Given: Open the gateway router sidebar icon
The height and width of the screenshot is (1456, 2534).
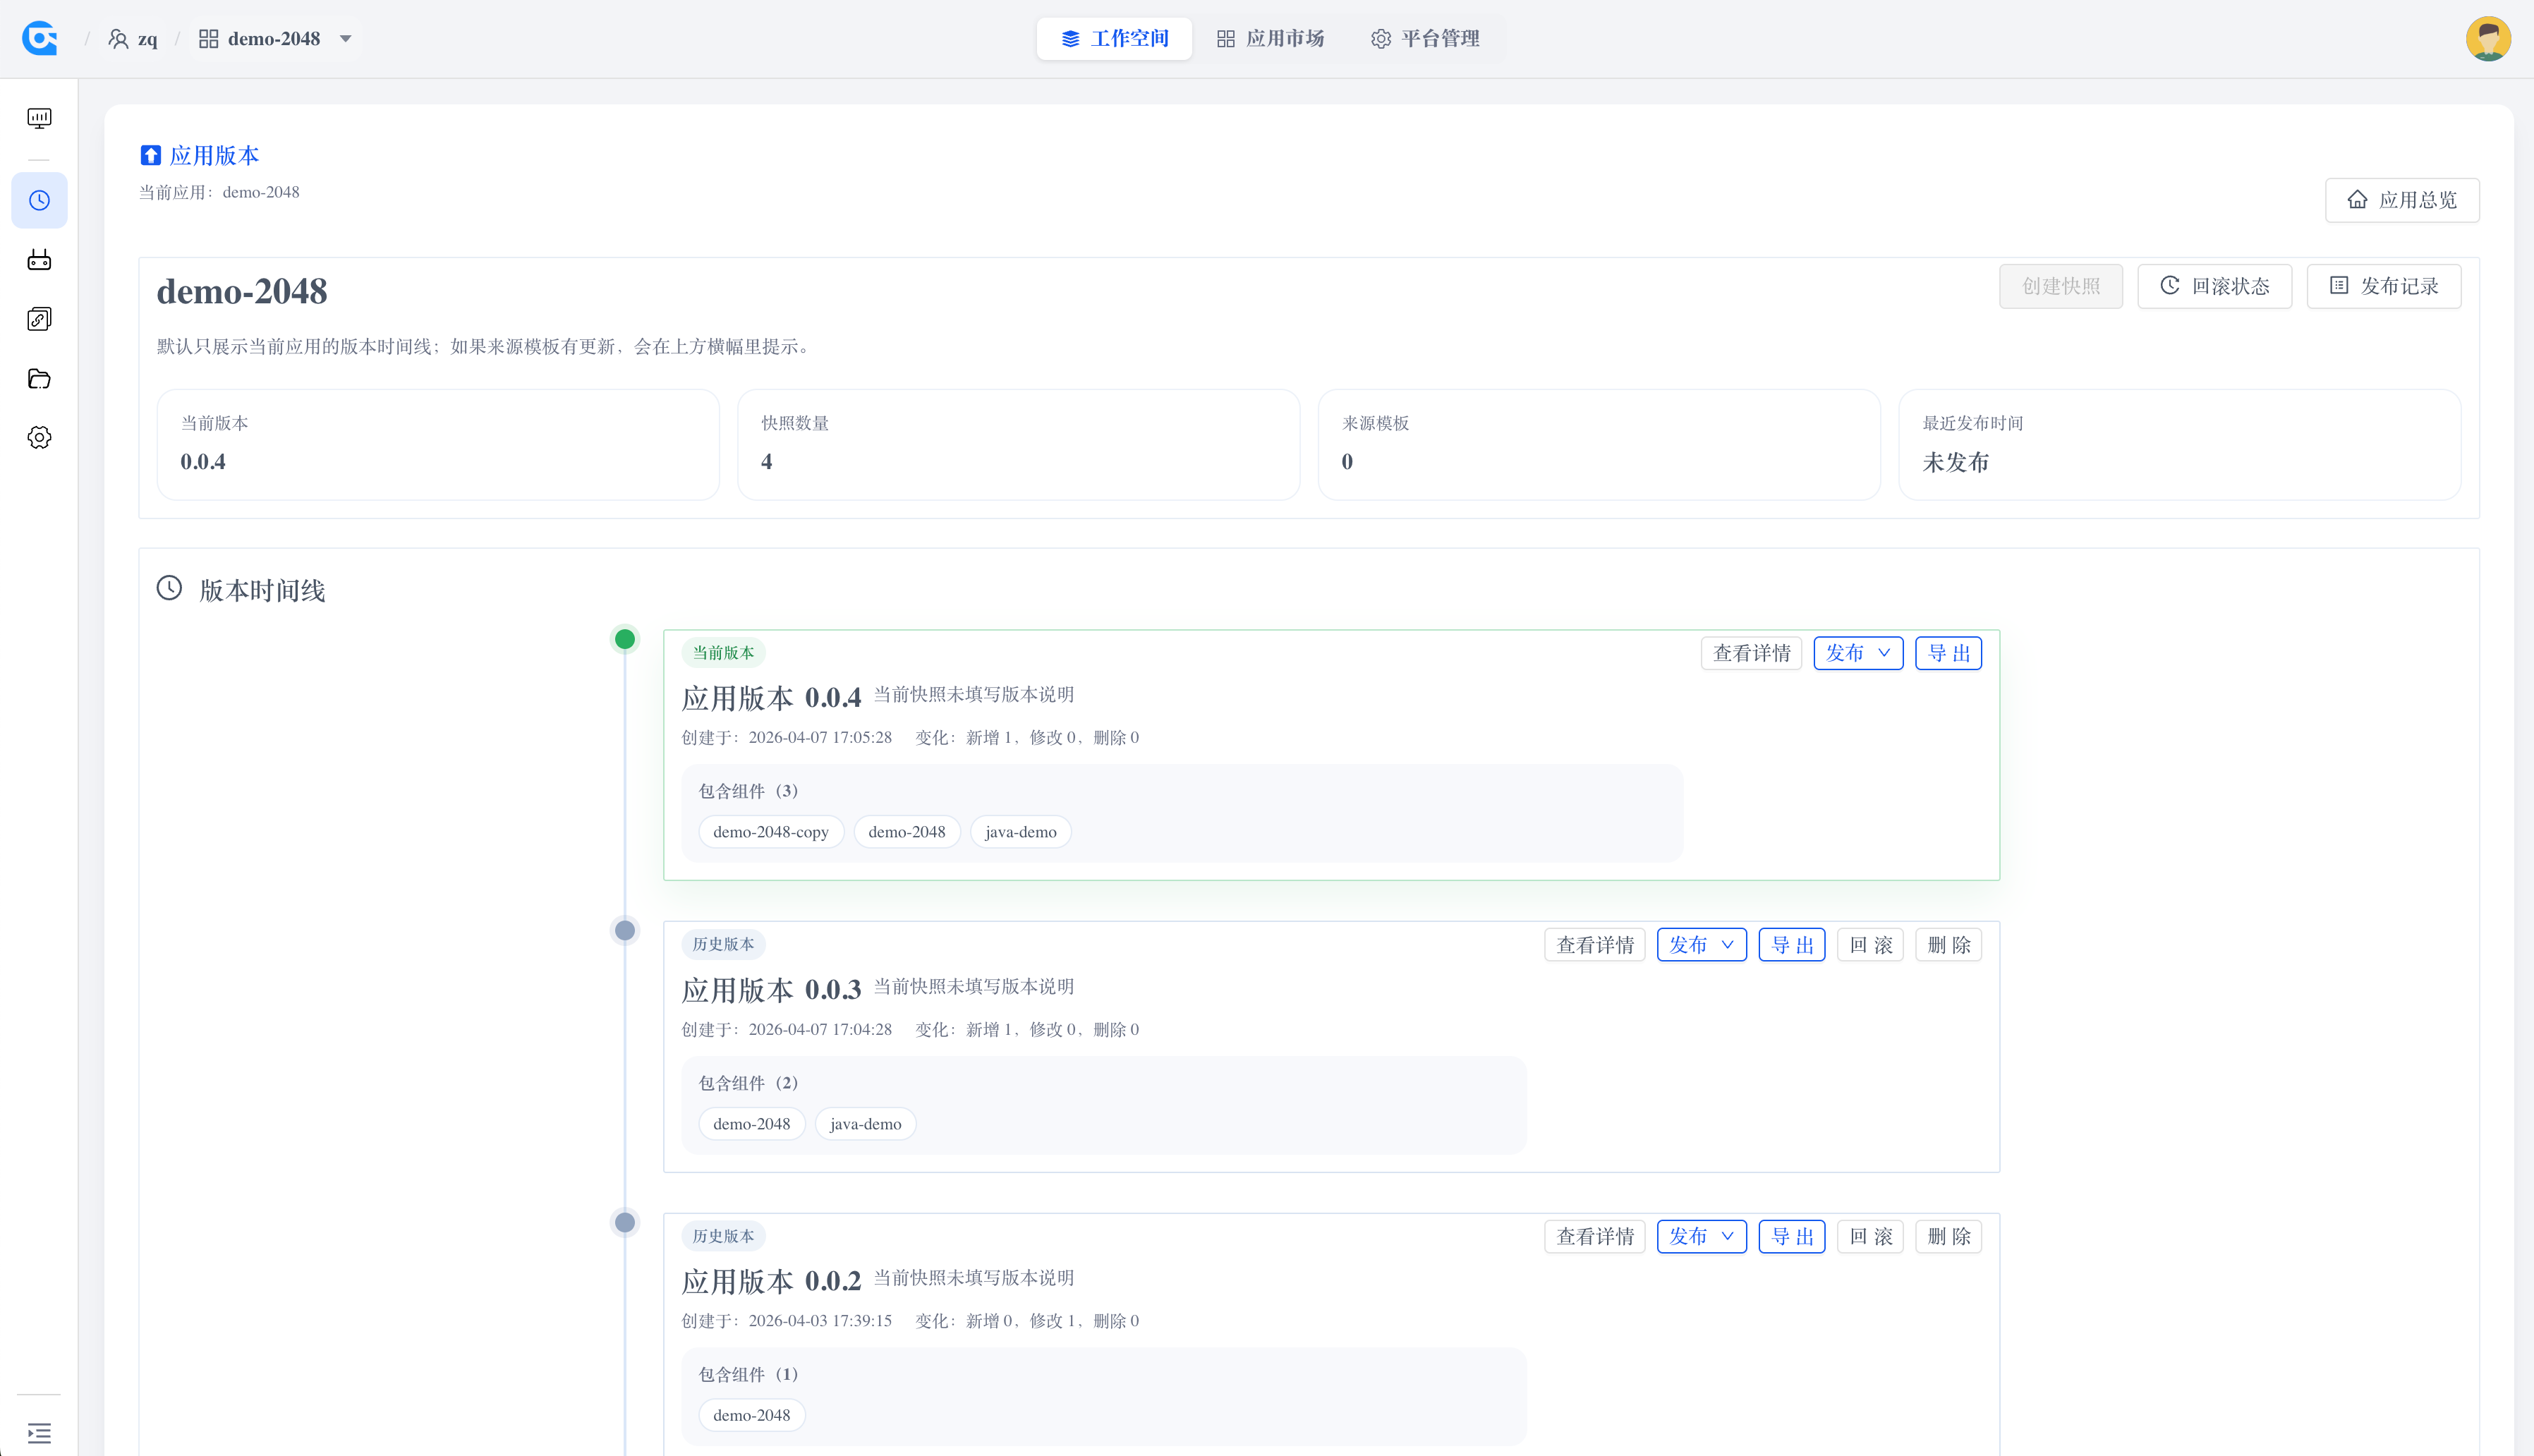Looking at the screenshot, I should (x=39, y=260).
